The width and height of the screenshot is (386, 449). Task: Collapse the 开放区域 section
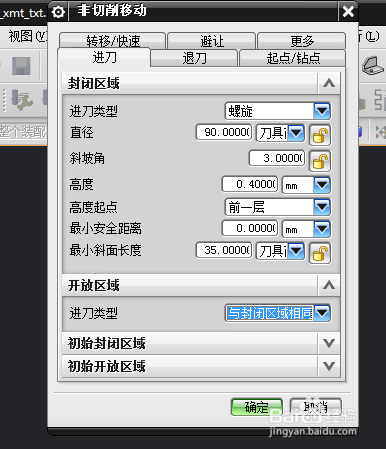click(329, 285)
